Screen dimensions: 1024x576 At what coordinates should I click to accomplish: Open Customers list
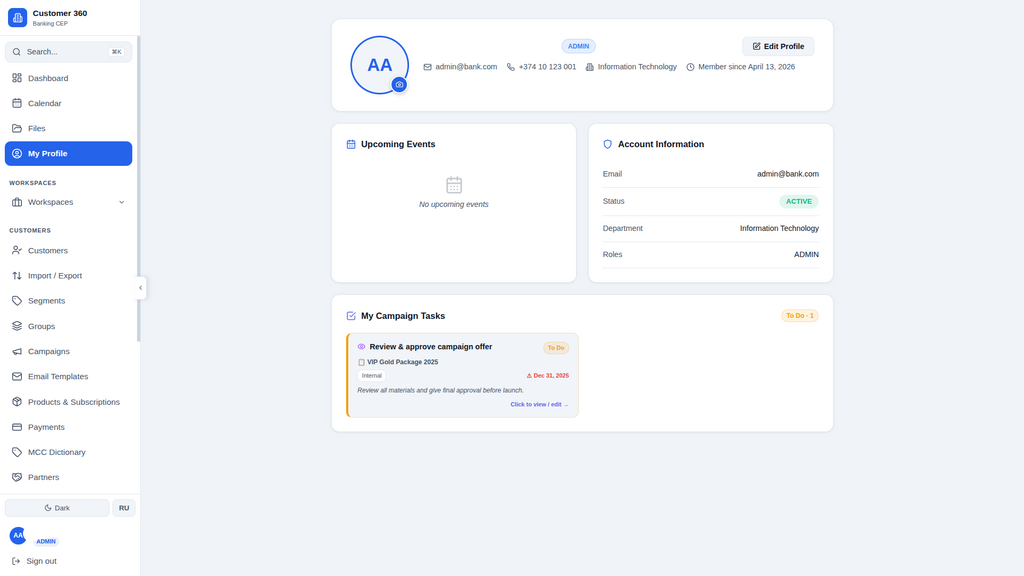pyautogui.click(x=69, y=251)
